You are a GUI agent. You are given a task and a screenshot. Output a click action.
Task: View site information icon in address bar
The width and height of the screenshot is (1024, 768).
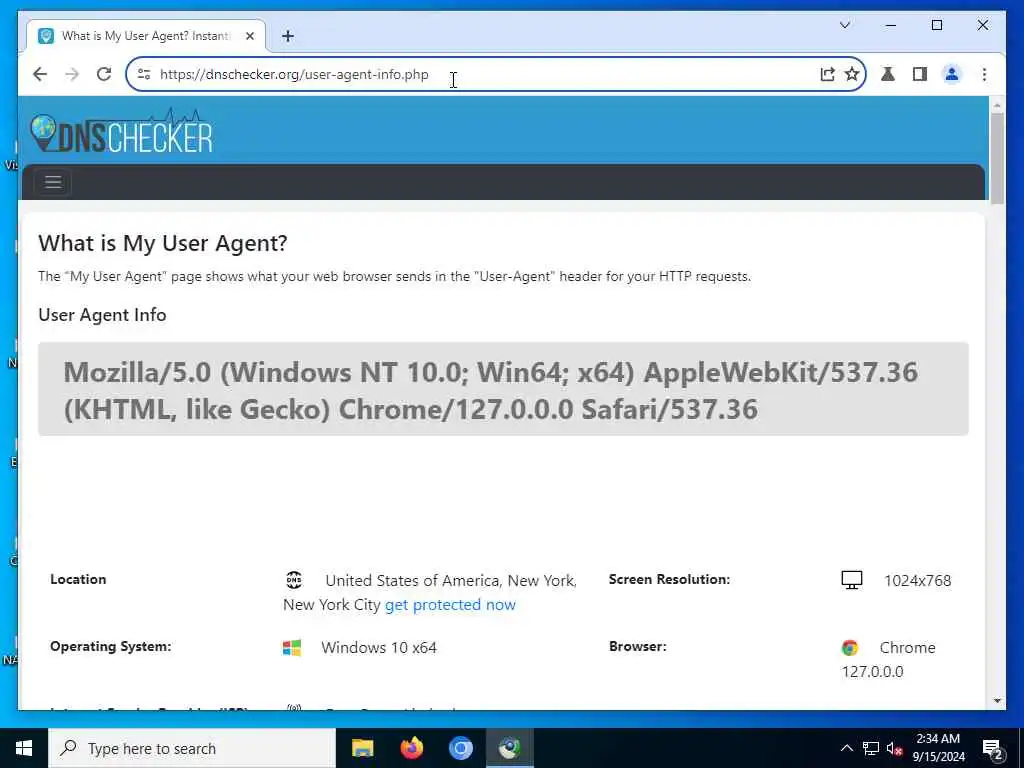click(x=144, y=74)
